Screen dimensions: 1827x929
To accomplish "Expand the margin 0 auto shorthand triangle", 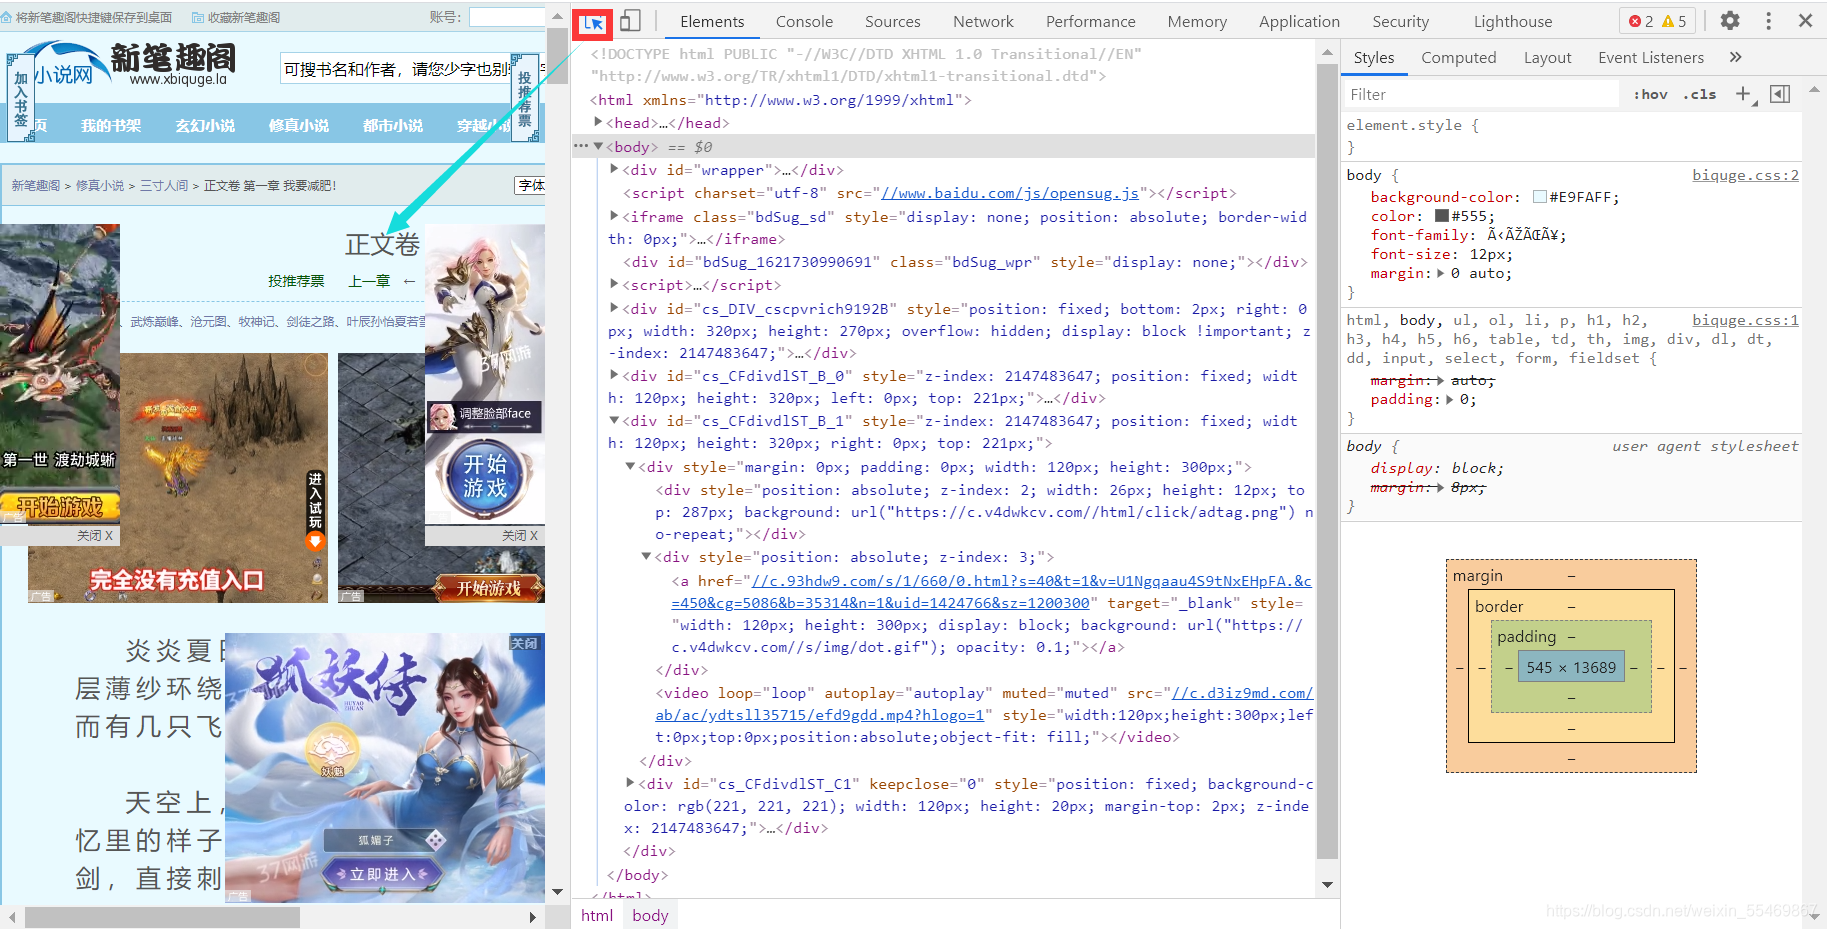I will click(x=1441, y=273).
